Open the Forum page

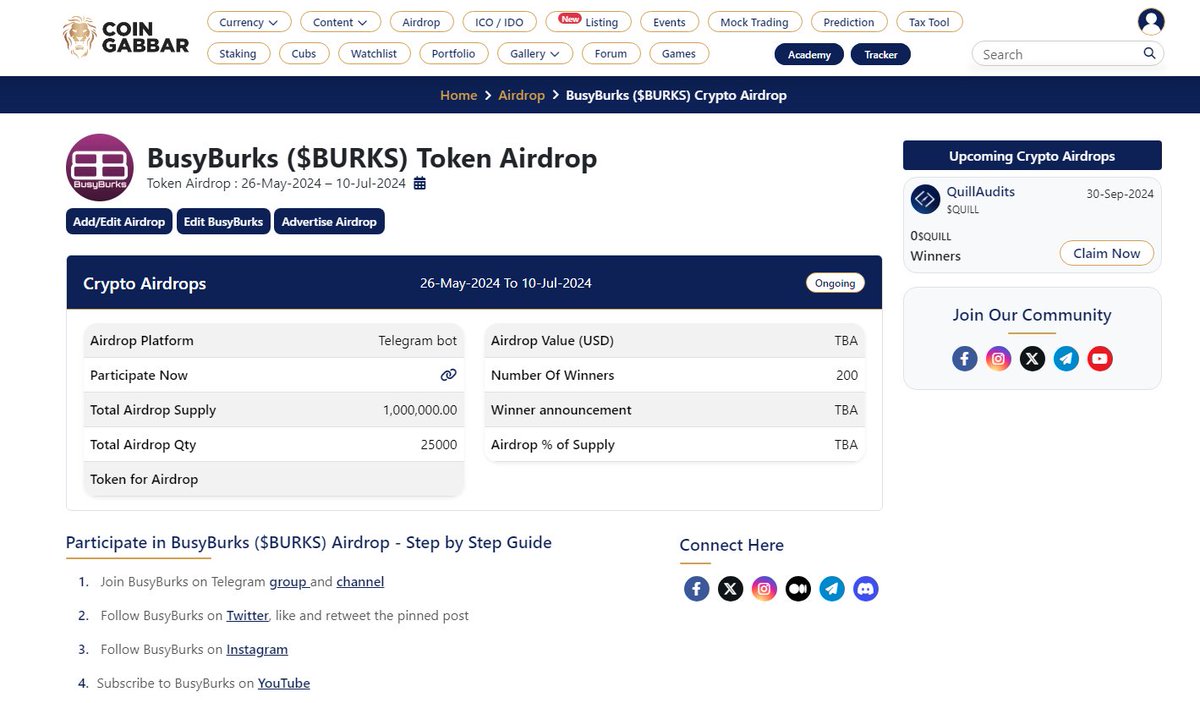coord(611,53)
